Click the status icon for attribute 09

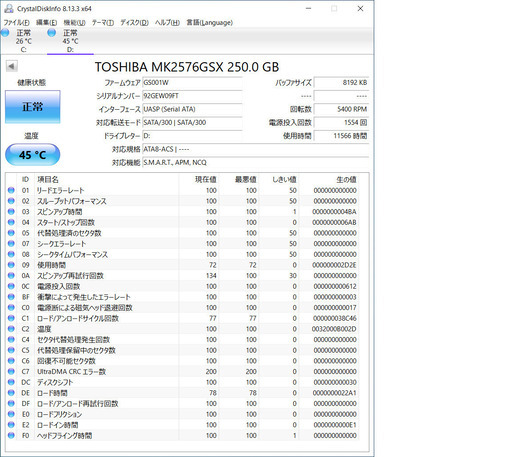11,265
